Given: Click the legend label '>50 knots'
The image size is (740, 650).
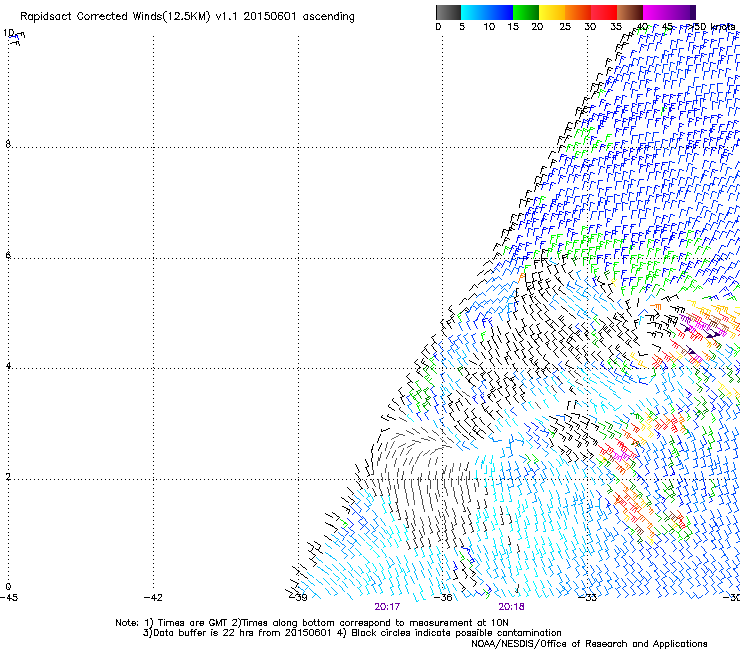Looking at the screenshot, I should [710, 27].
